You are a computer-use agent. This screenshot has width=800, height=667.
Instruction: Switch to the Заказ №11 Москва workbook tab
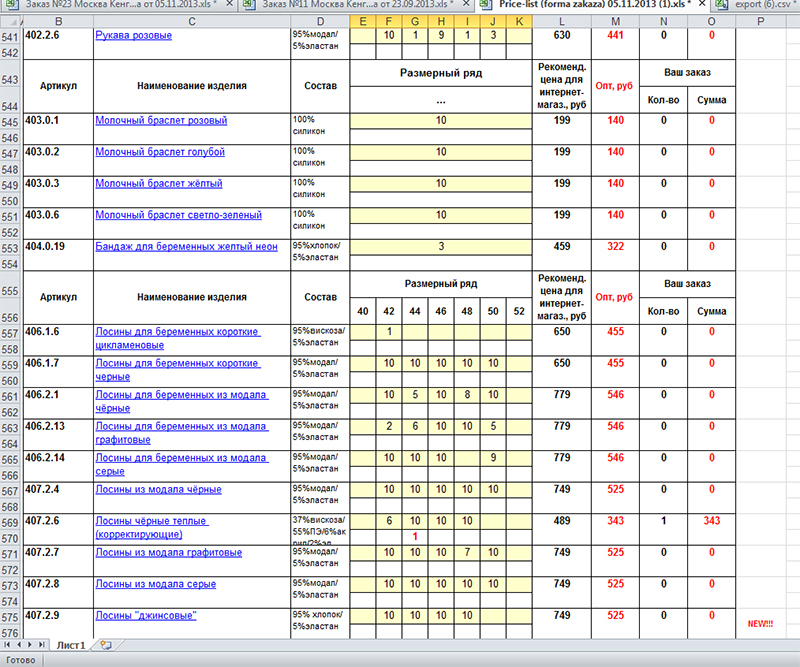(x=356, y=5)
